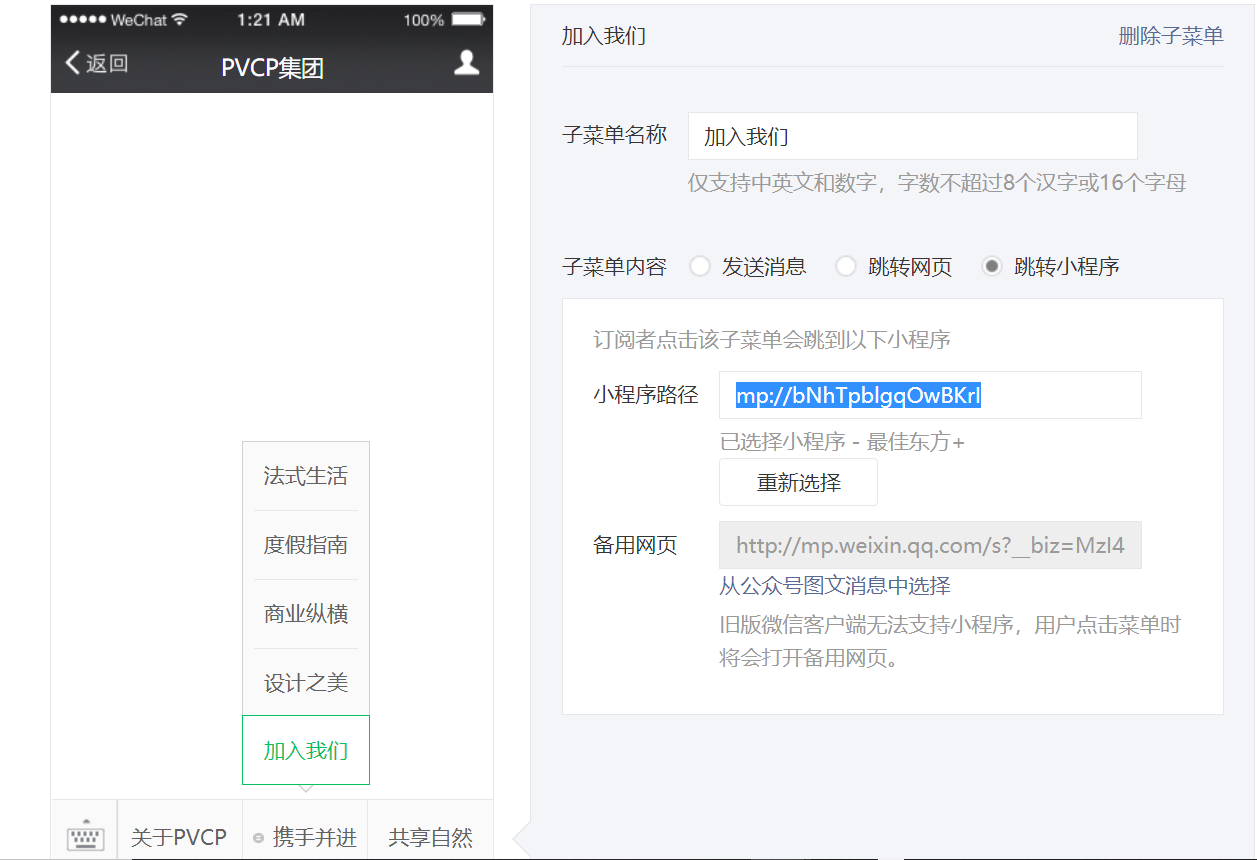Viewport: 1257px width, 860px height.
Task: Choose 法式生活 submenu item
Action: click(x=306, y=476)
